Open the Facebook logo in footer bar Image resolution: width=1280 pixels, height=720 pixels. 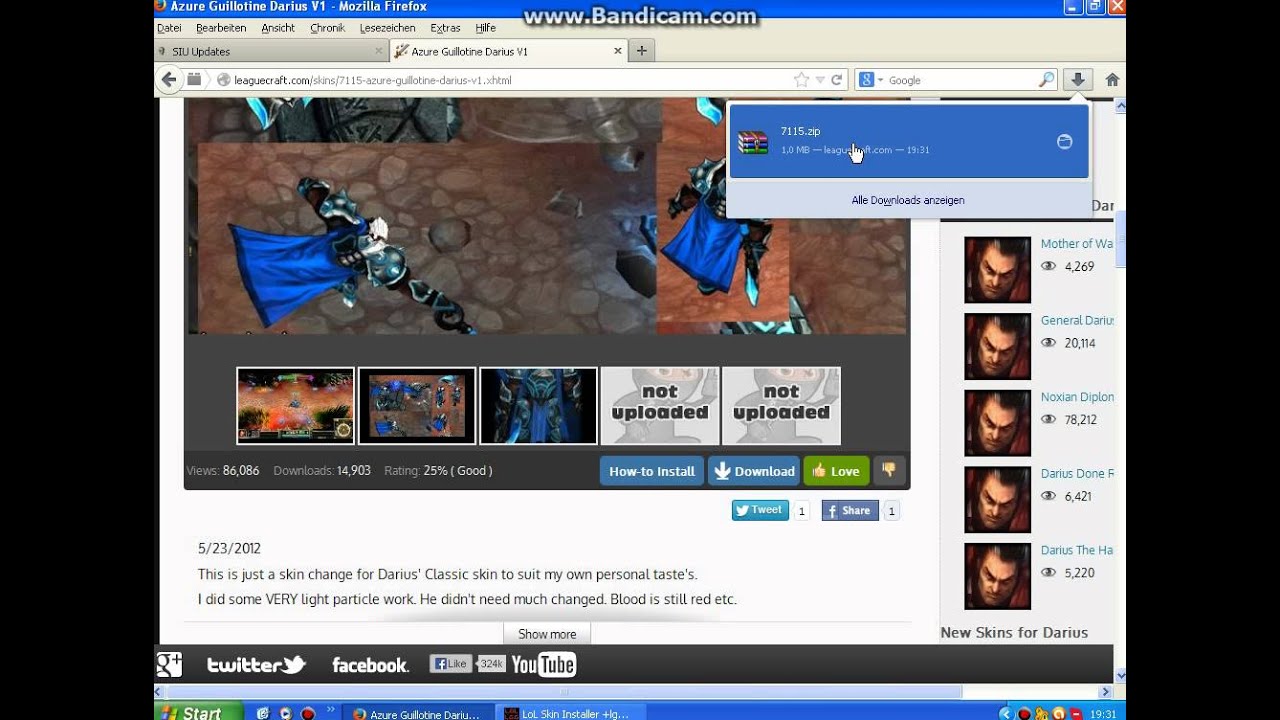click(370, 665)
